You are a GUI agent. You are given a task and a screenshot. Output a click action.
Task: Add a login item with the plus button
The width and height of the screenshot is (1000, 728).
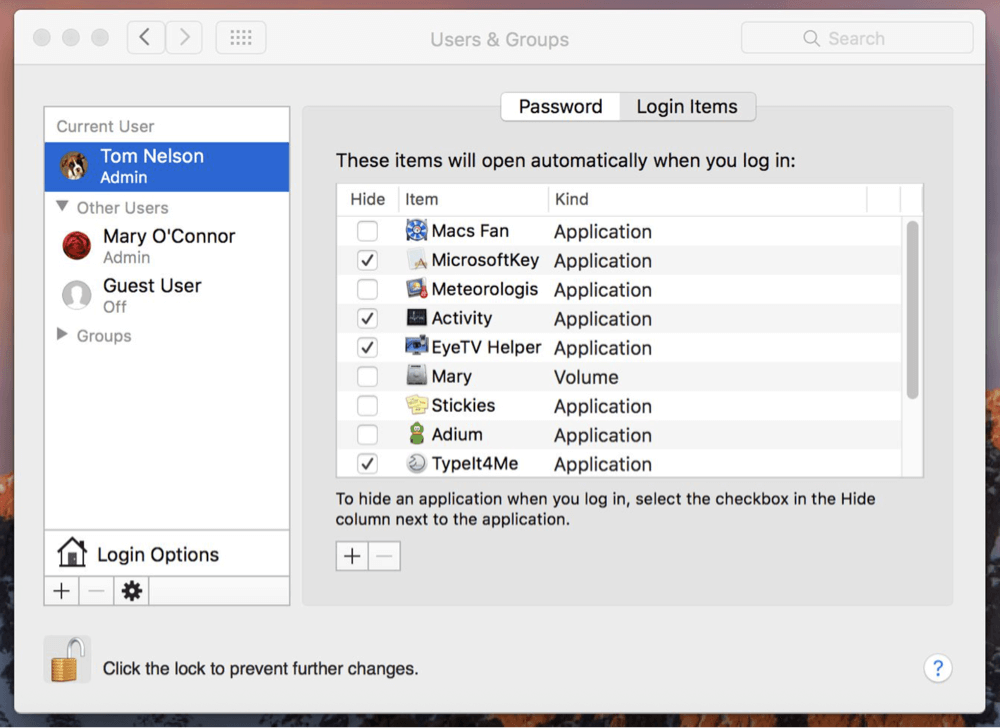[x=351, y=555]
